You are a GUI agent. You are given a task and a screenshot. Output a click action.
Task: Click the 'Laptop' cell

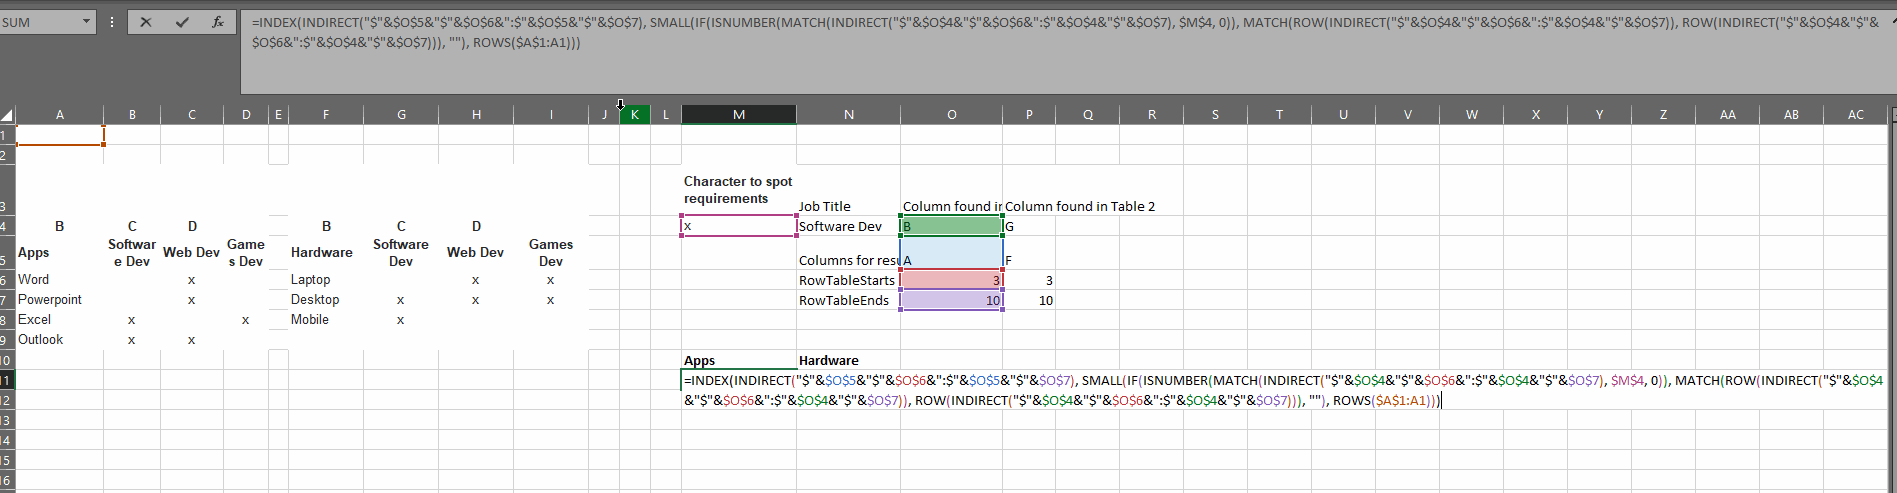point(326,280)
